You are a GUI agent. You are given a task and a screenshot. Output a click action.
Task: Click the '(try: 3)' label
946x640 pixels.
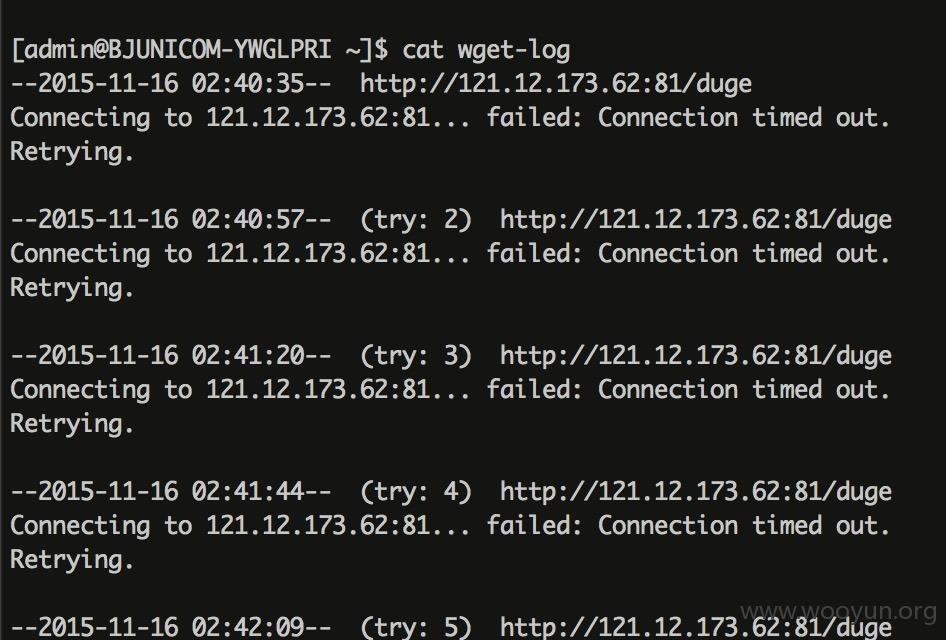(x=416, y=356)
